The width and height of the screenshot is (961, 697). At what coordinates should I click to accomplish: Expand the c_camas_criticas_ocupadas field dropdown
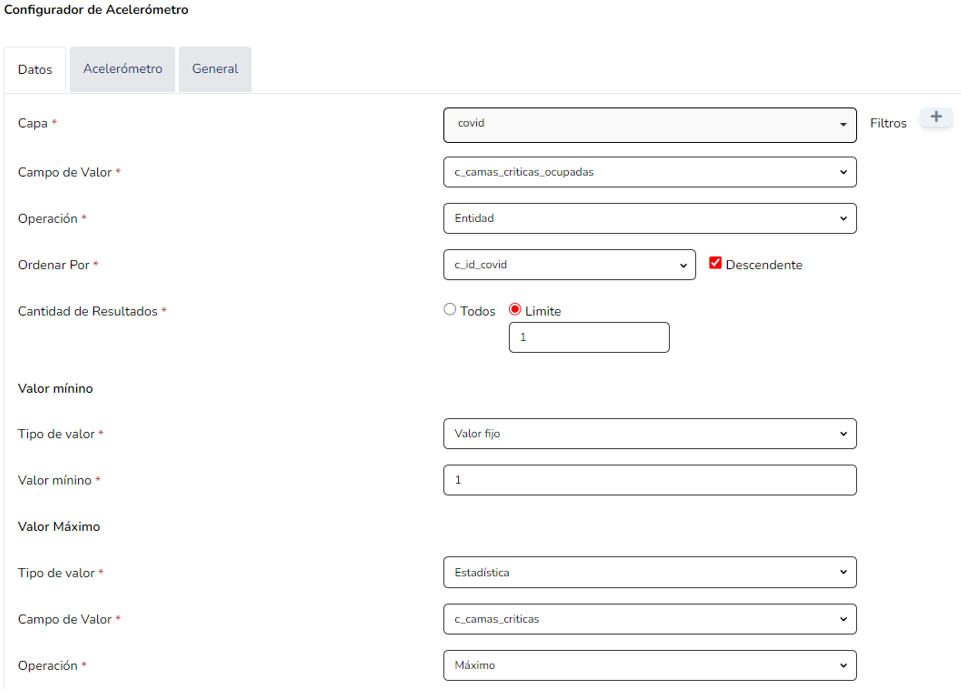tap(649, 172)
